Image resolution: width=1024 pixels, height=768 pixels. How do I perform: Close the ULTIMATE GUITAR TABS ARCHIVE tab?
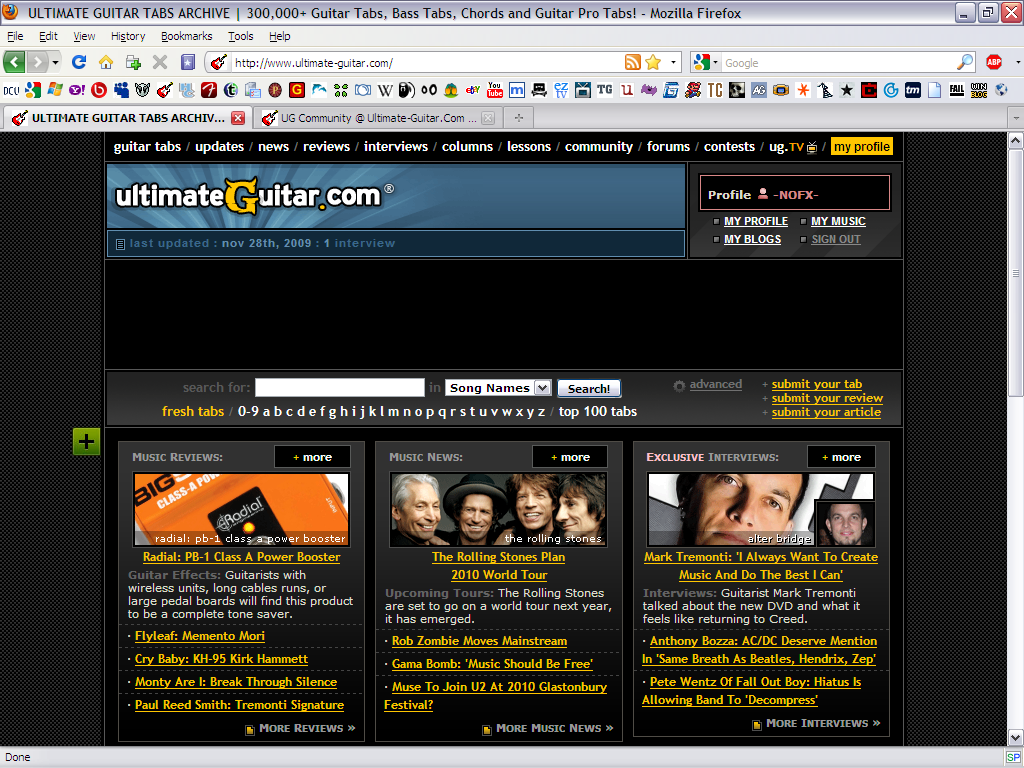pyautogui.click(x=238, y=118)
